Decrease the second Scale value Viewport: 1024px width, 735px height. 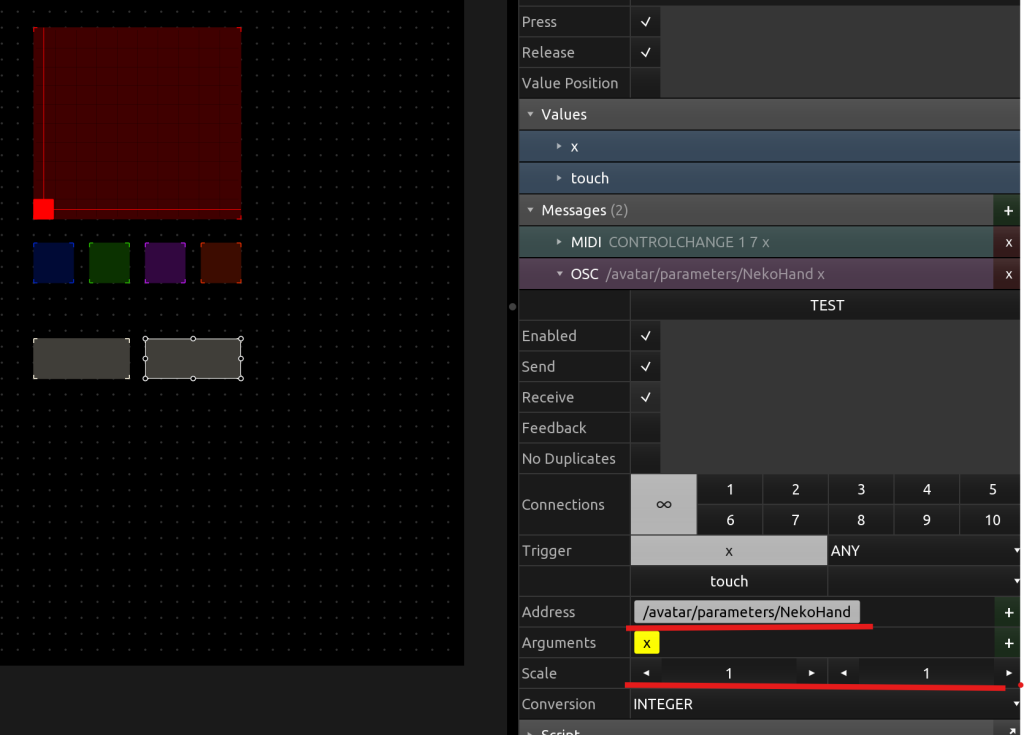tap(844, 674)
